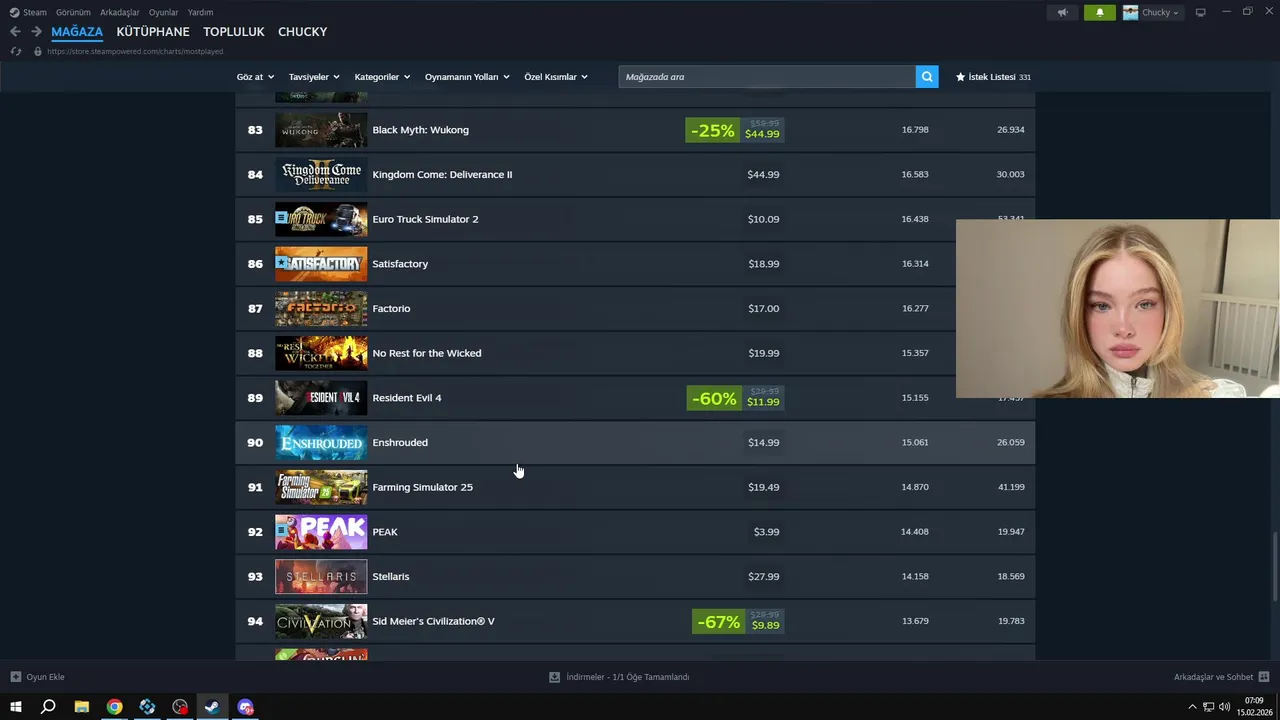Viewport: 1280px width, 720px height.
Task: Switch to the KÜTÜPHANE tab
Action: coord(153,32)
